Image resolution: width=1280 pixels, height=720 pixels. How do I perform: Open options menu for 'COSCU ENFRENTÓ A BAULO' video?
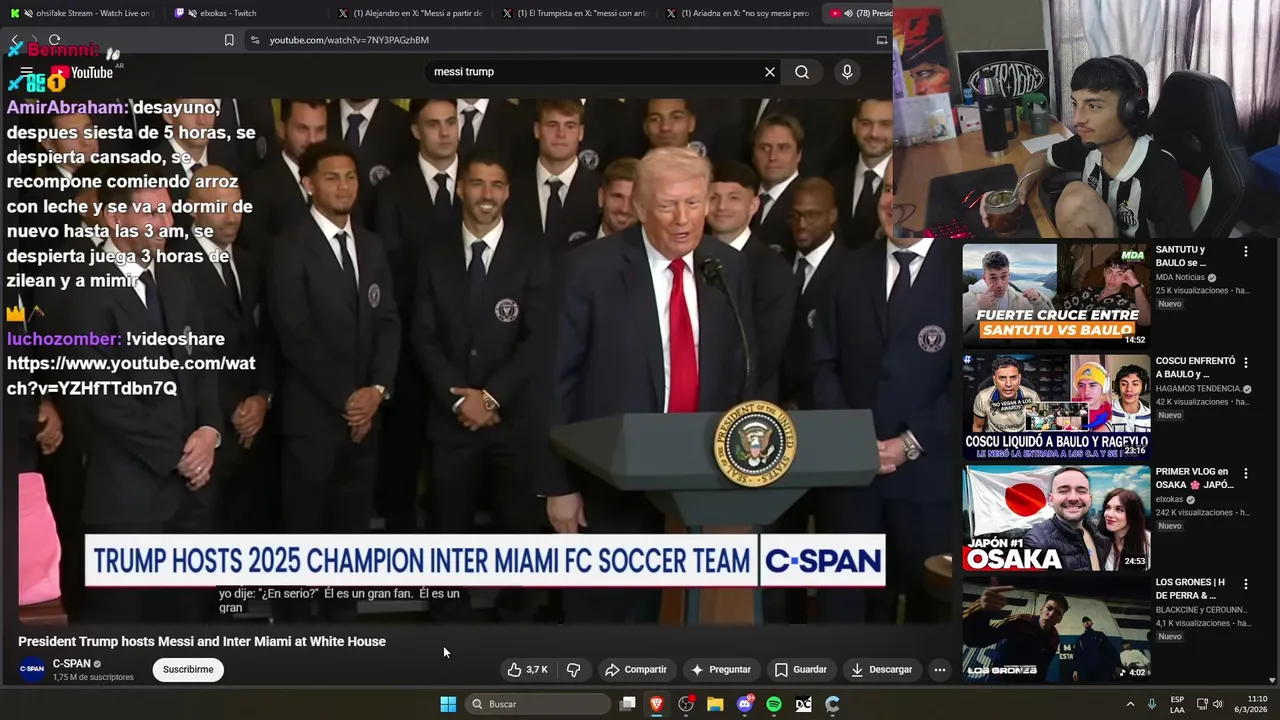click(x=1246, y=362)
